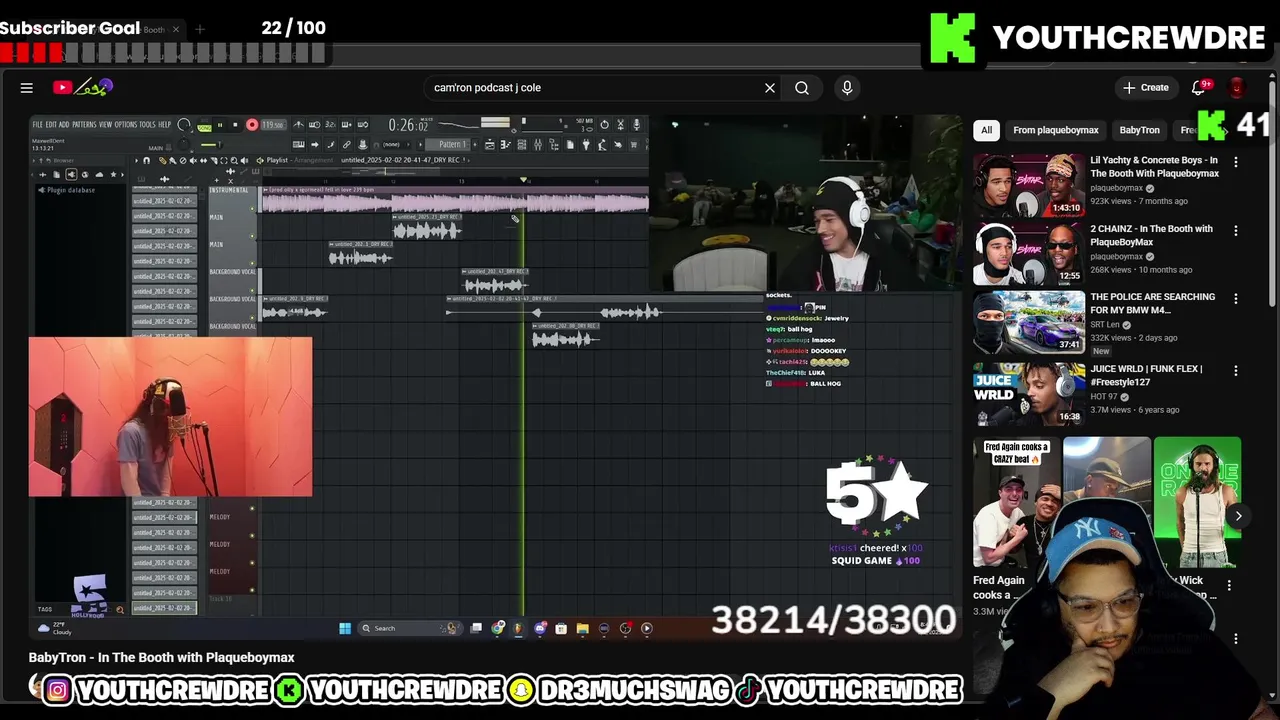
Task: Open YouTube notifications bell
Action: 1200,88
